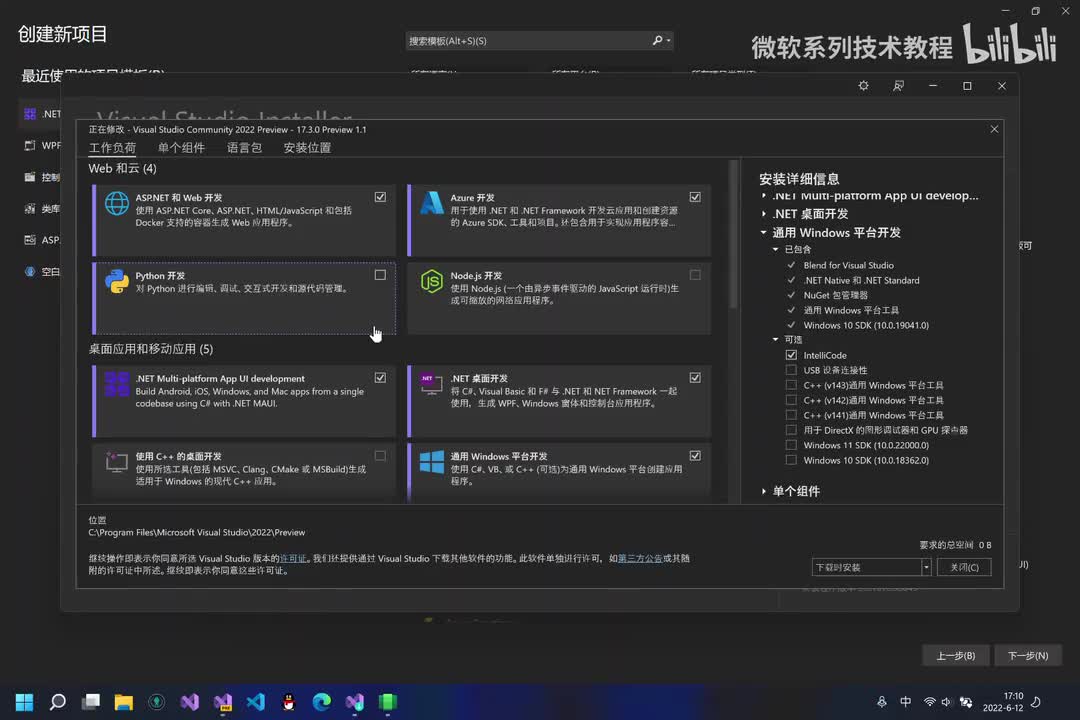
Task: Open 第三方公告 link
Action: pos(640,558)
